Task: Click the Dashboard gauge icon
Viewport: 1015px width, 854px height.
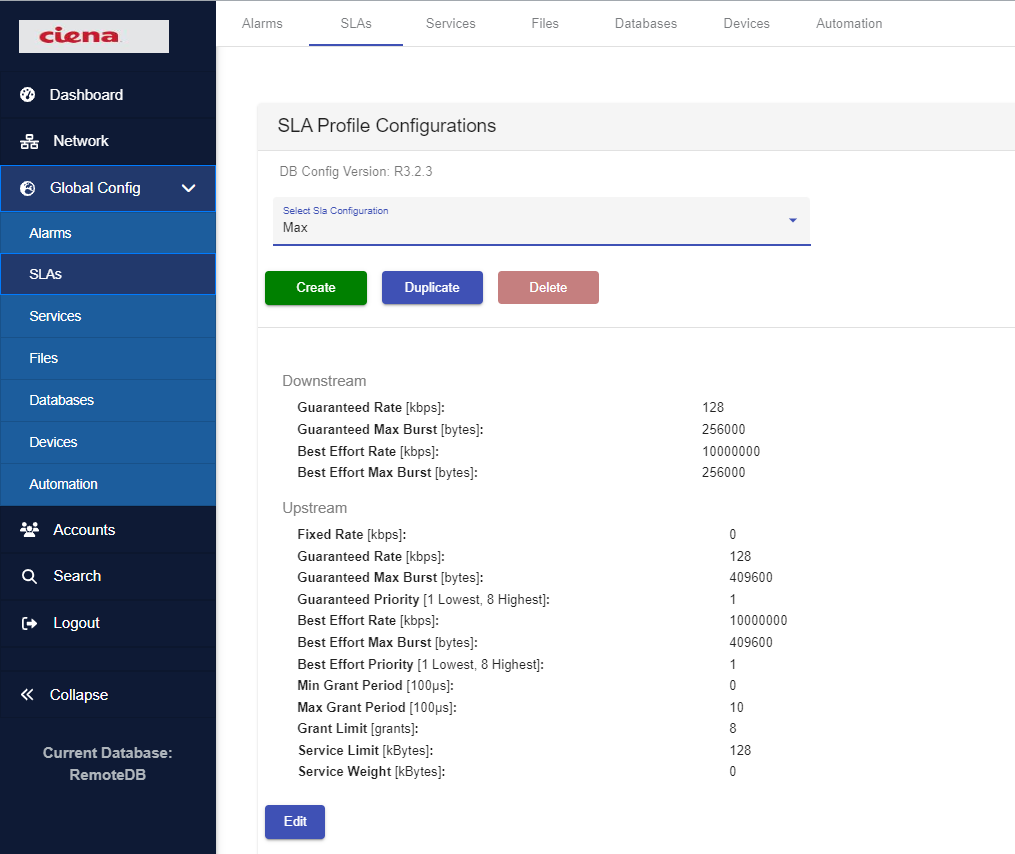Action: (x=27, y=95)
